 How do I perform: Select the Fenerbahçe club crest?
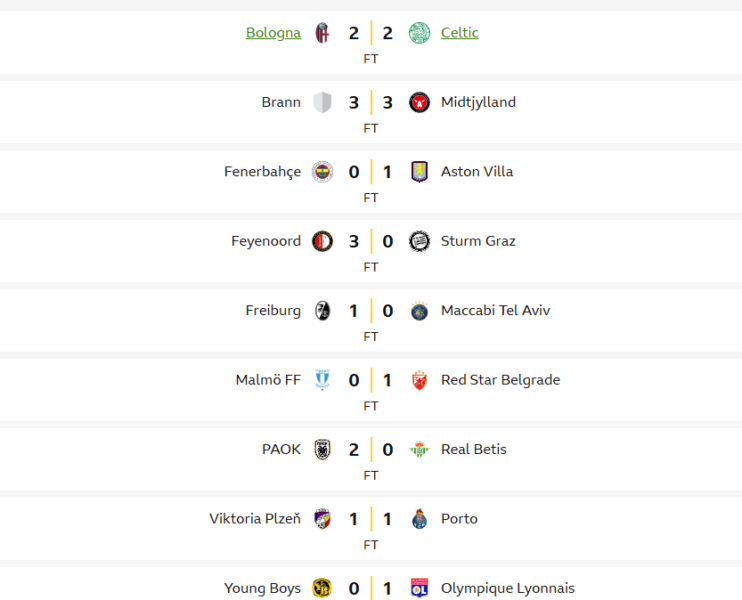tap(322, 172)
